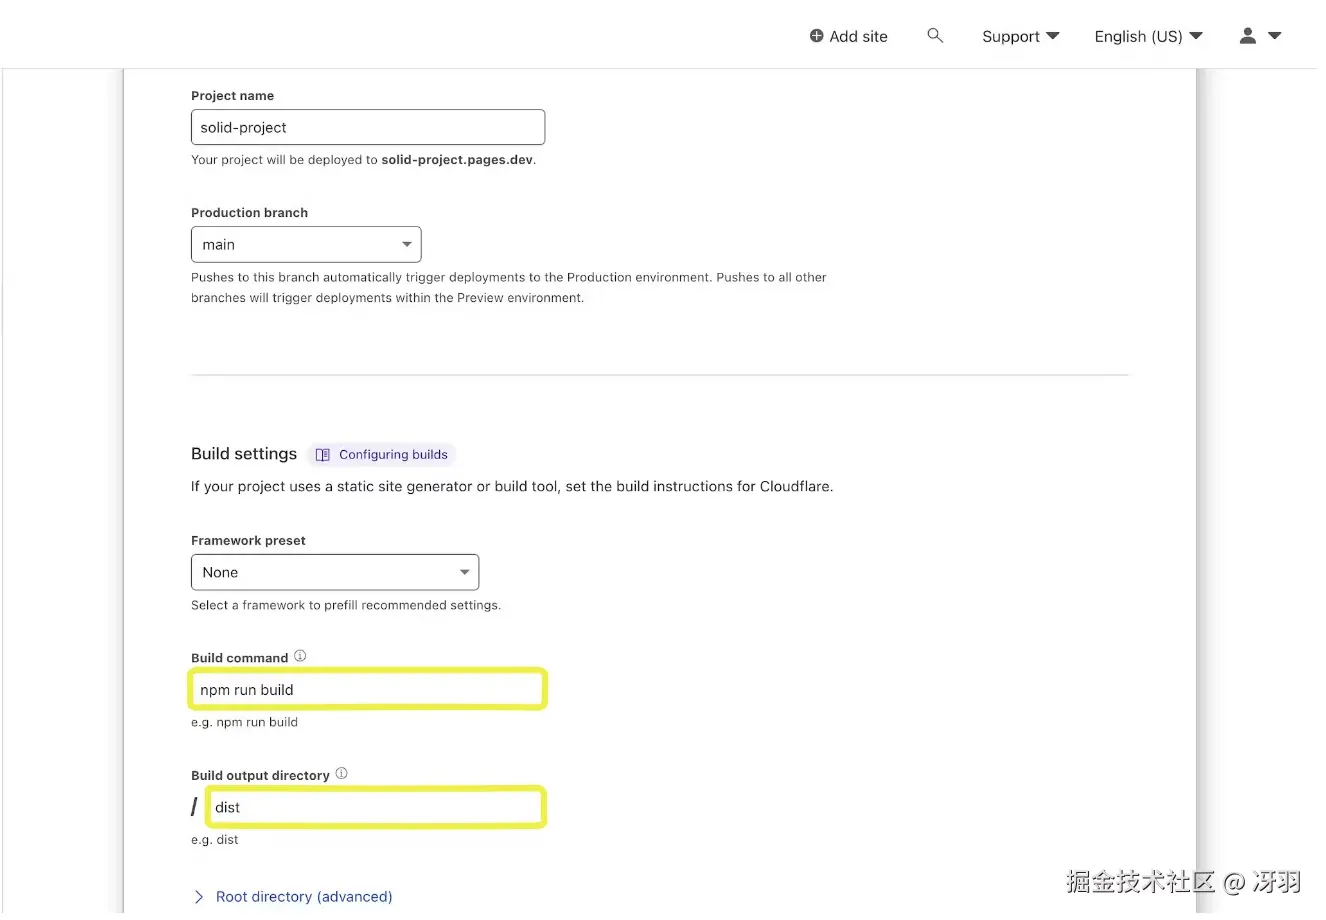Click the Build output directory field
The width and height of the screenshot is (1326, 920).
coord(376,808)
